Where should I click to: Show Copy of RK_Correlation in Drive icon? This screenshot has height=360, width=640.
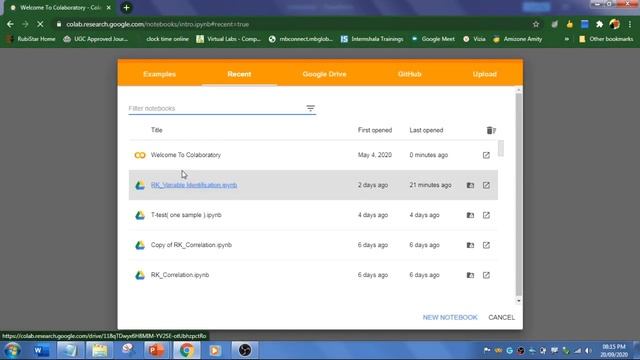(x=470, y=245)
